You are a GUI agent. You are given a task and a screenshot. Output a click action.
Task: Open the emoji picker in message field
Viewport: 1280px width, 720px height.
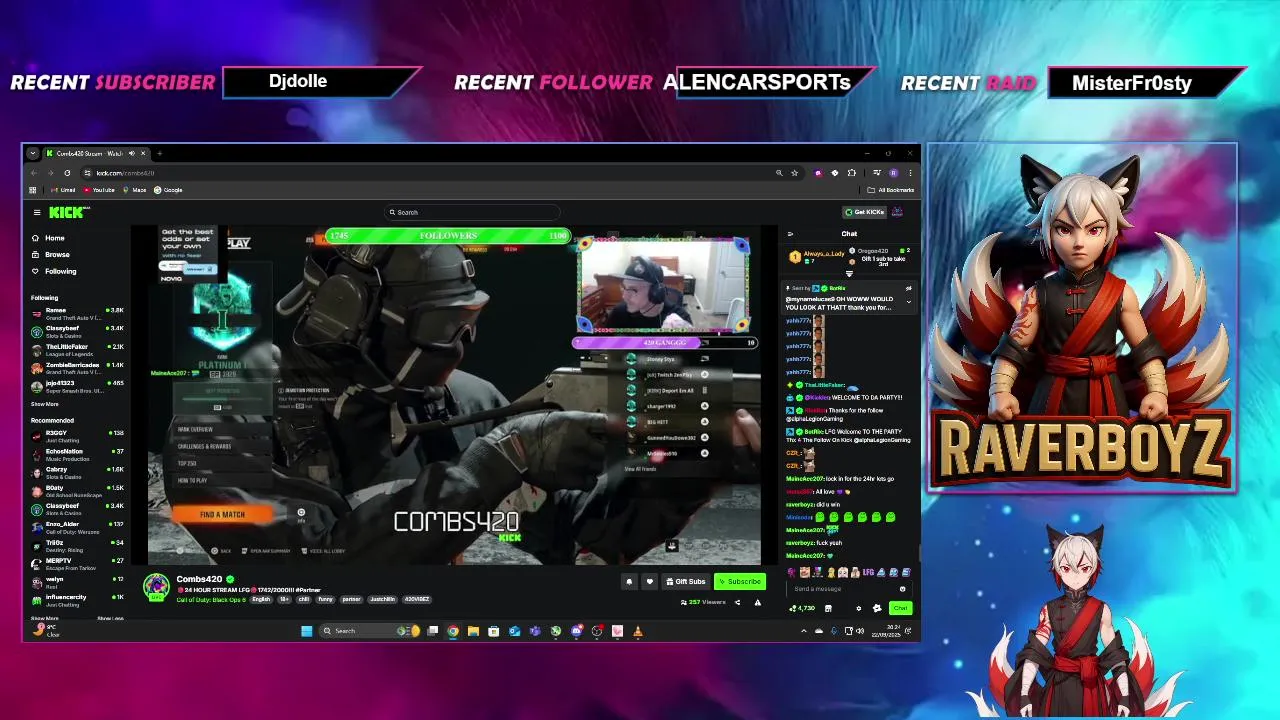coord(902,589)
